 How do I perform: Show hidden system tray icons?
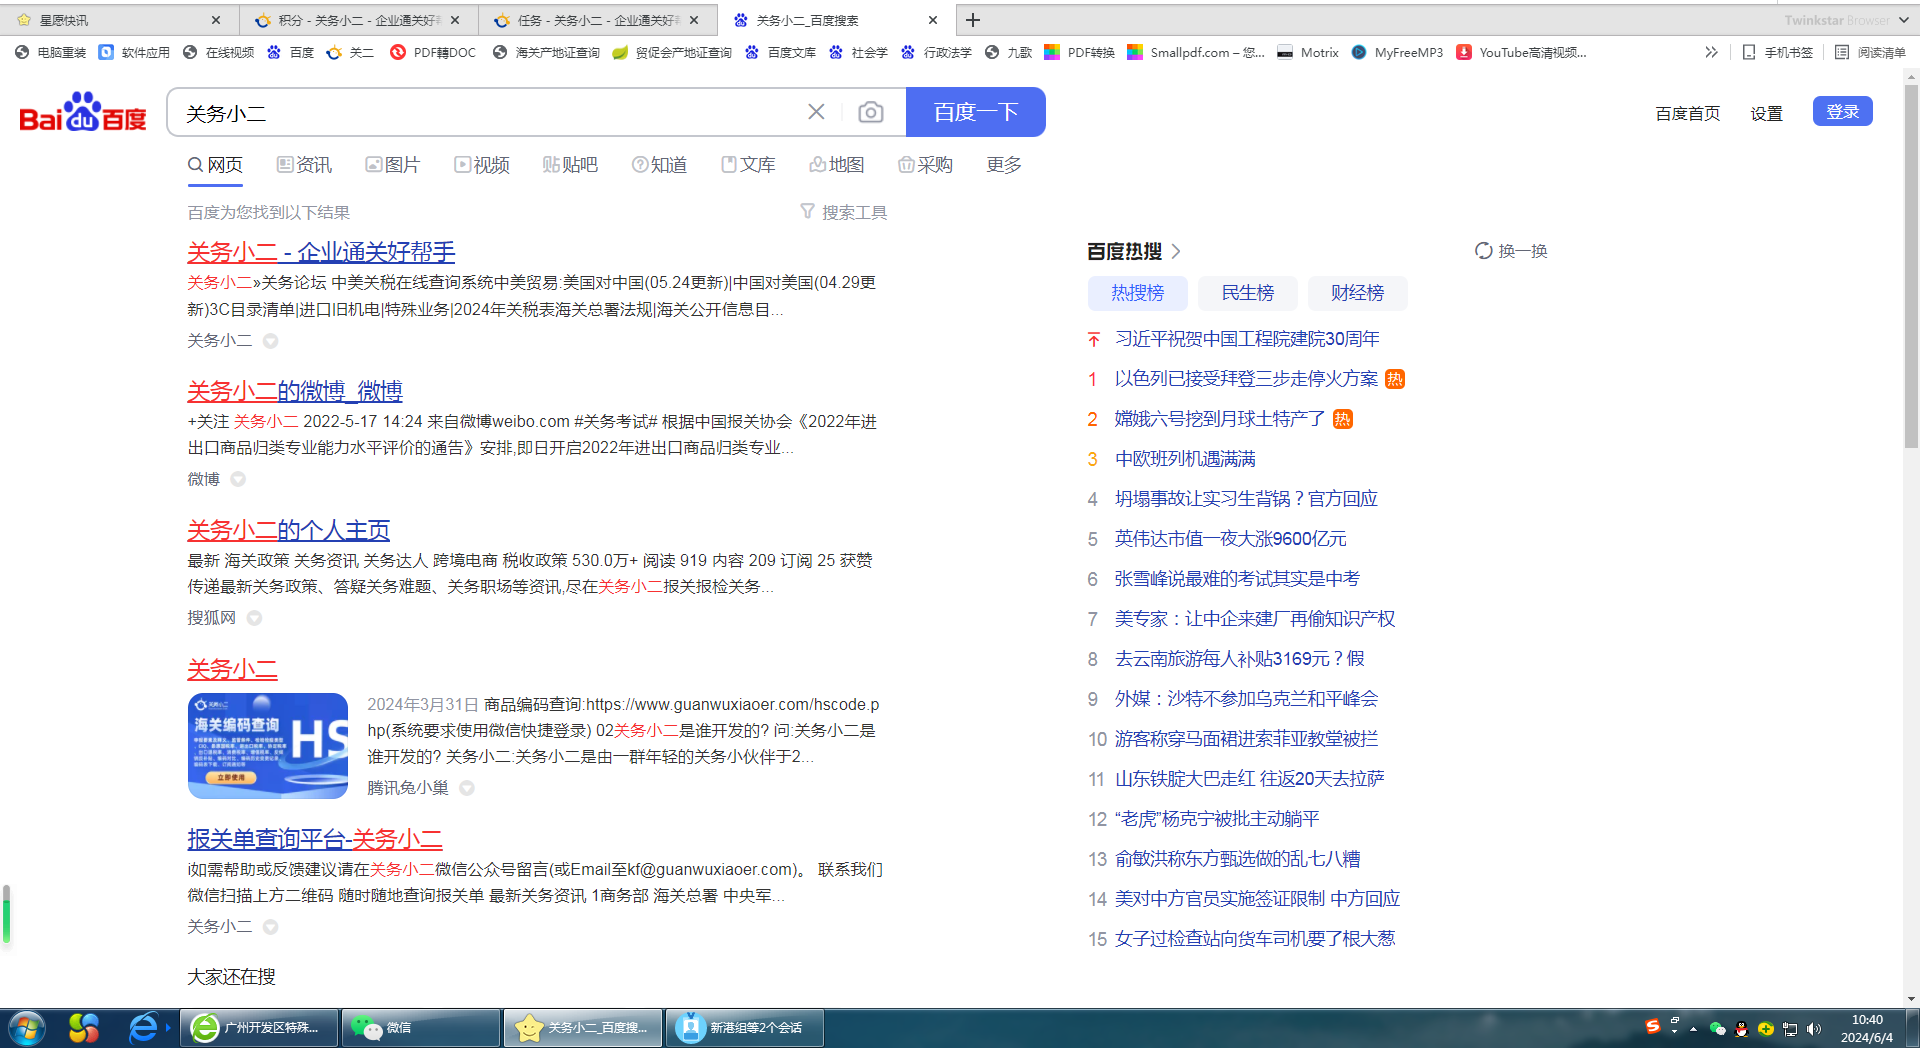click(x=1693, y=1028)
